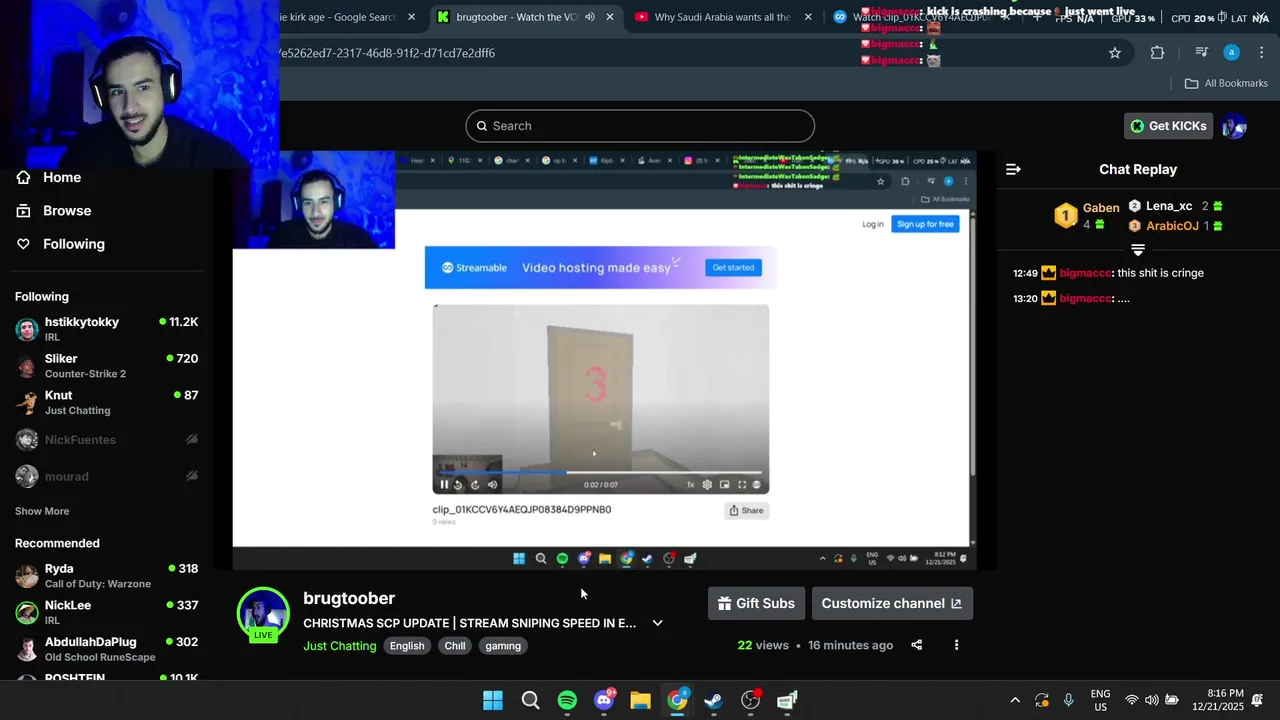Image resolution: width=1280 pixels, height=720 pixels.
Task: Open the Why Saudi Arabia YouTube tab
Action: pos(722,17)
